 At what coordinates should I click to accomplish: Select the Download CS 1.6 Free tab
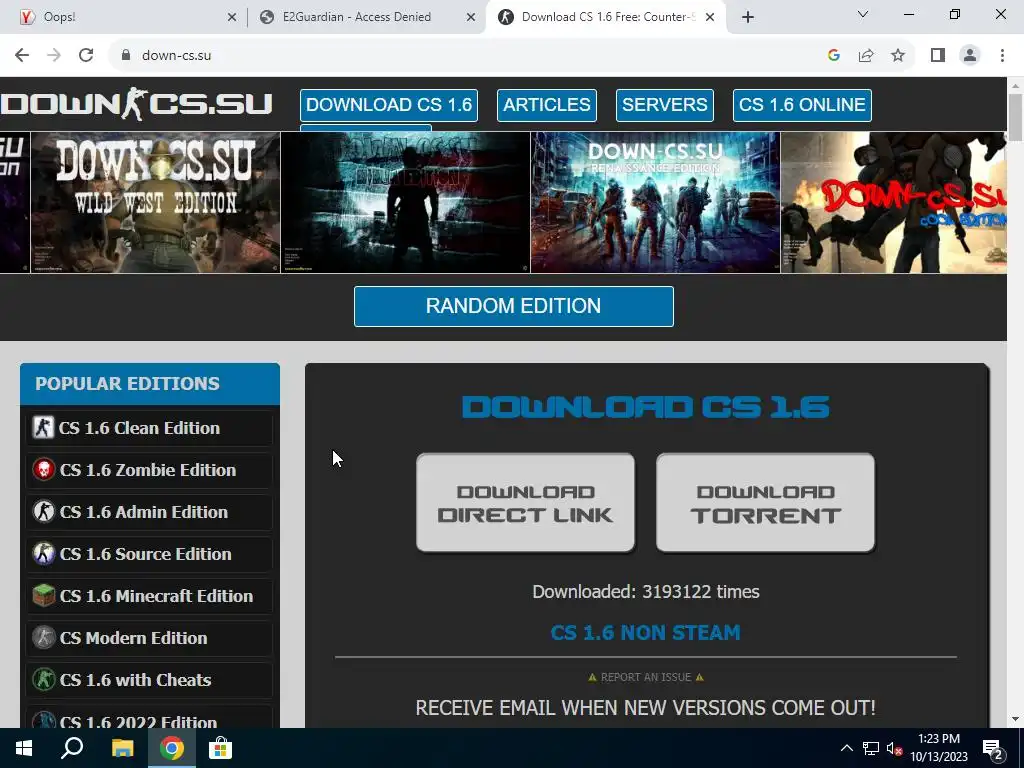605,18
